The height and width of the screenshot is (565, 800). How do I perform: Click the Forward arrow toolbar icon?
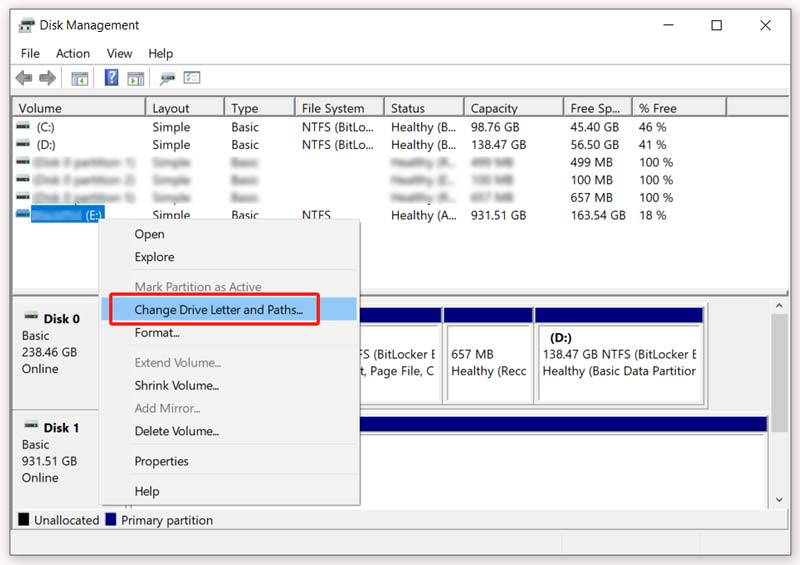point(47,78)
